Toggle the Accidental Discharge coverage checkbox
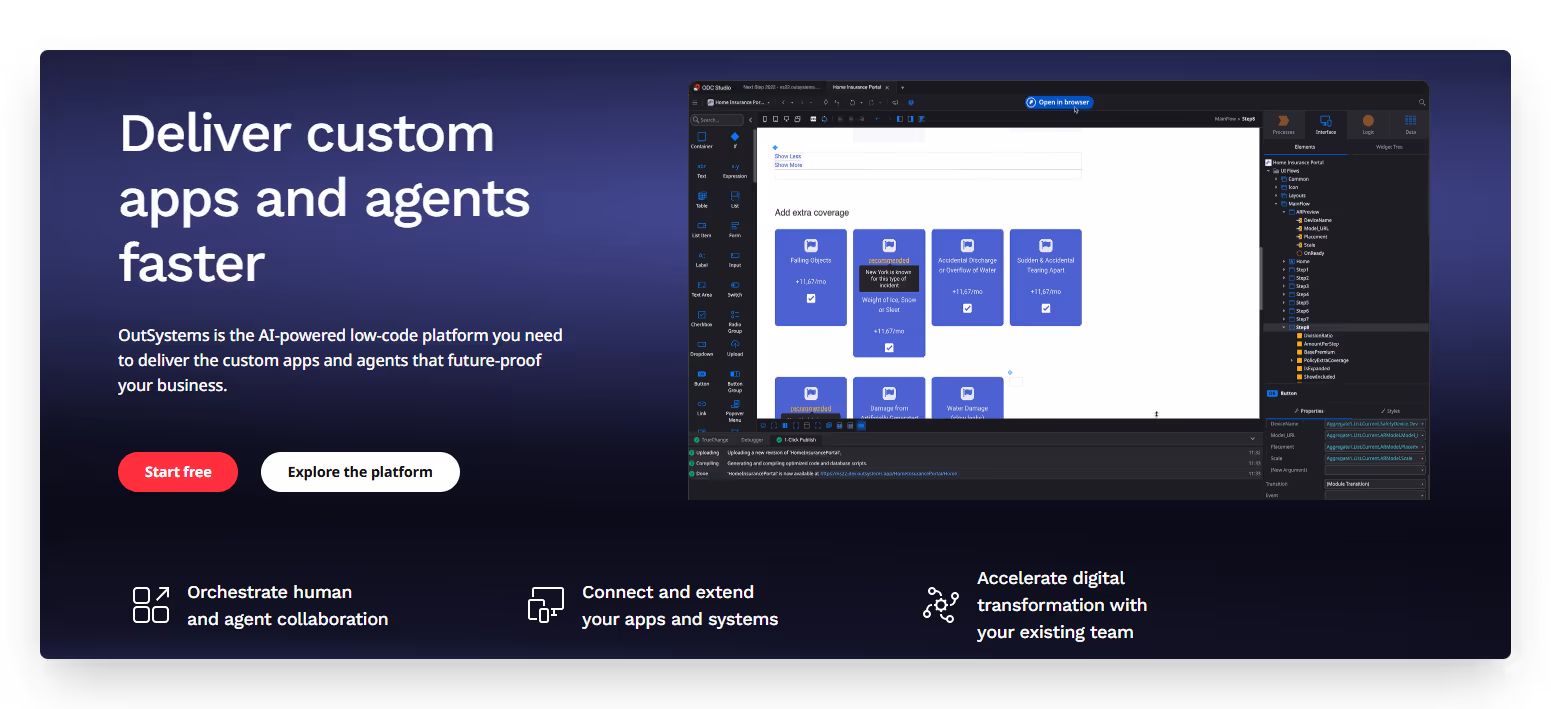 point(967,308)
